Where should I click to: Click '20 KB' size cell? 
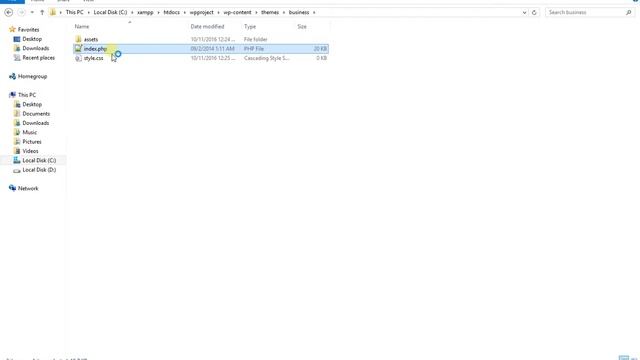coord(320,49)
